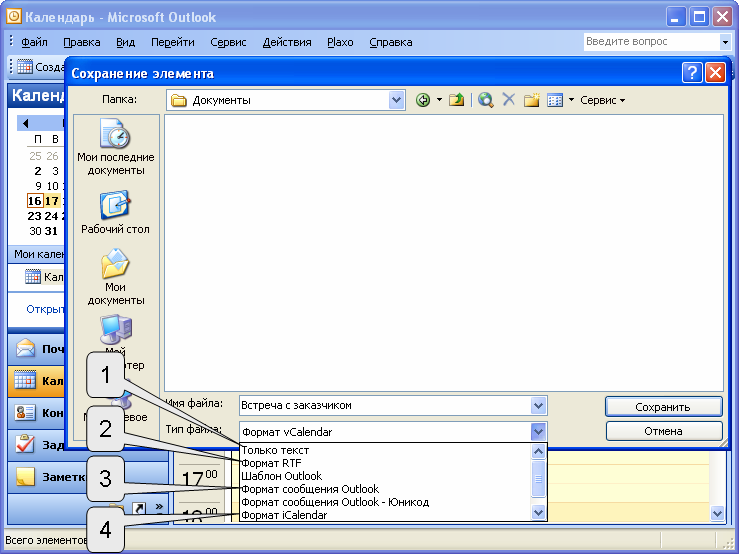The height and width of the screenshot is (554, 739).
Task: Select date 31 in mini calendar
Action: [51, 231]
